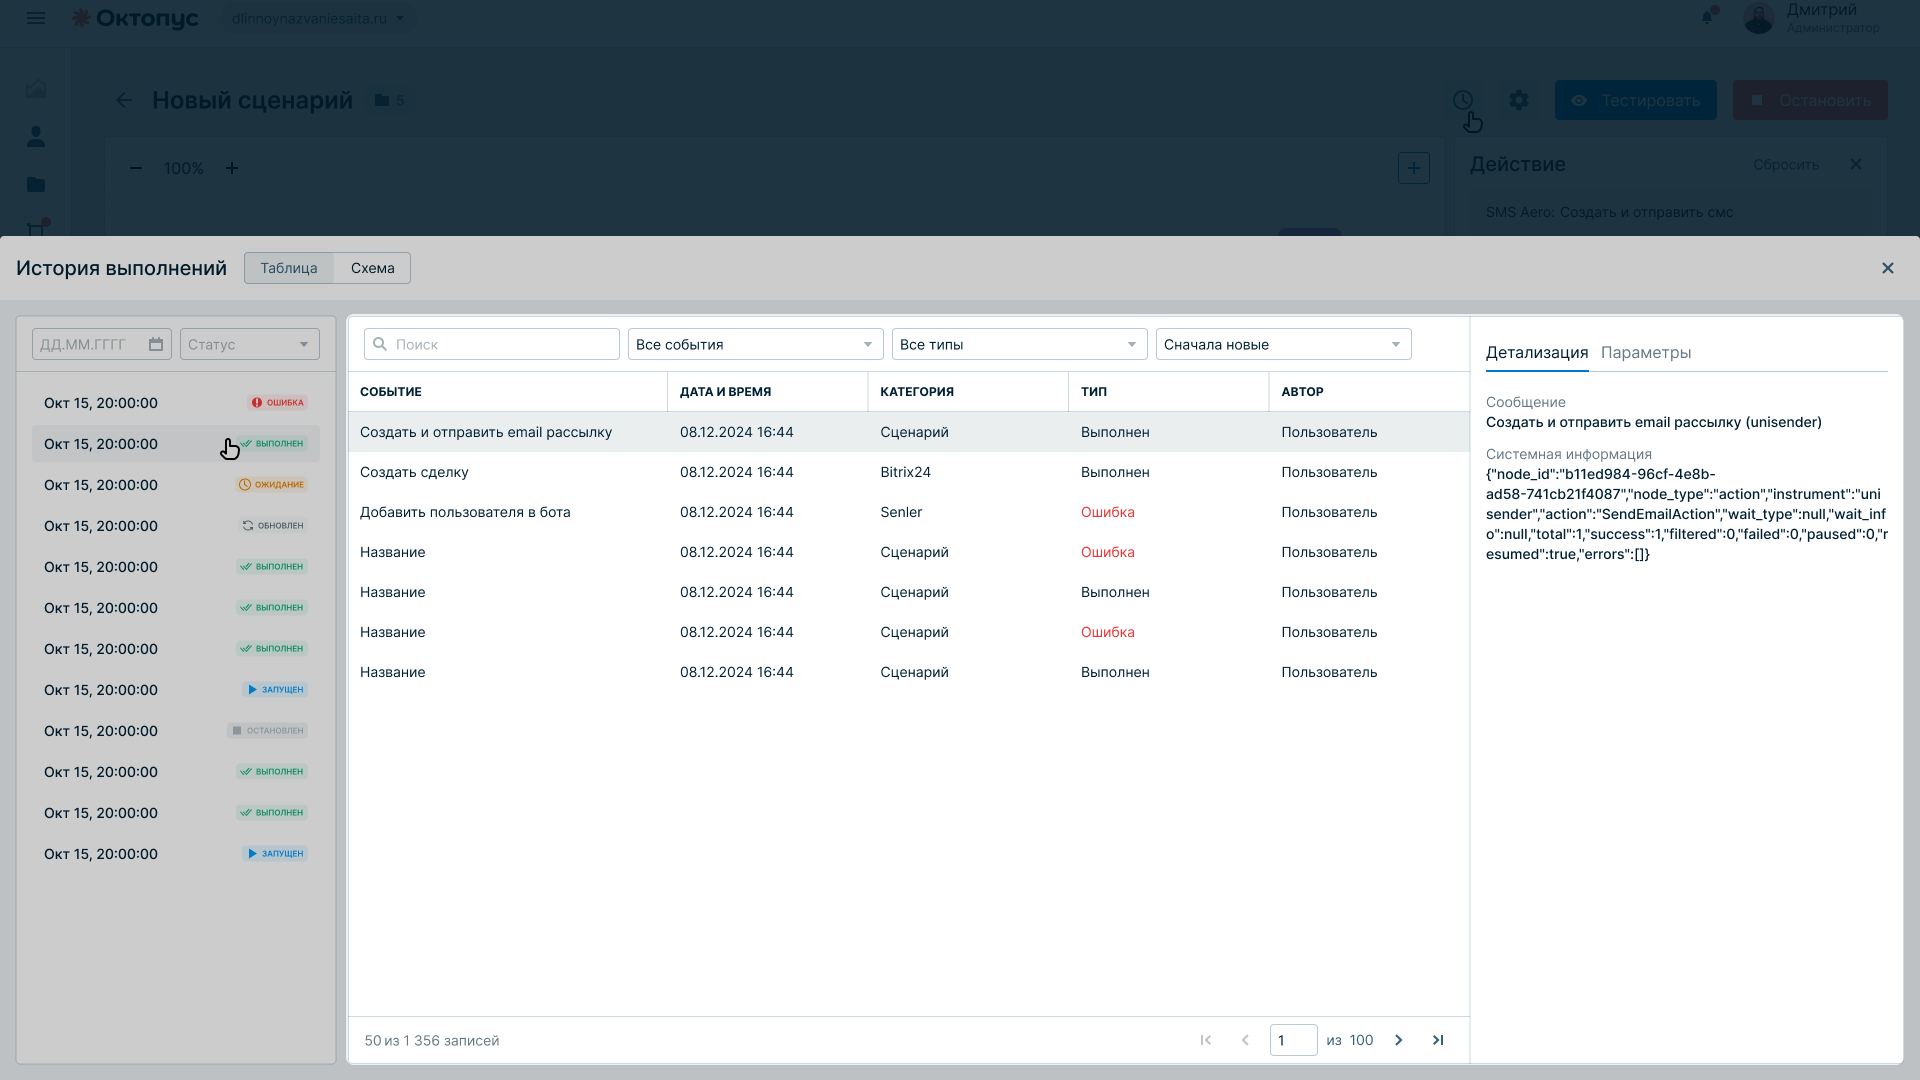Expand the Сначала новые sort dropdown
The height and width of the screenshot is (1080, 1920).
1284,344
